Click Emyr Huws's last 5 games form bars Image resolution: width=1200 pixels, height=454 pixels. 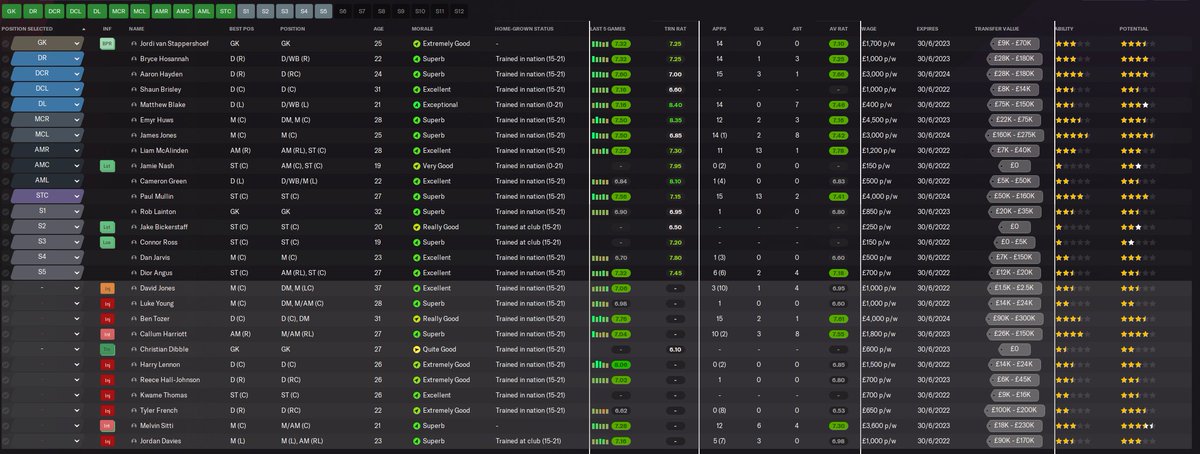tap(599, 120)
